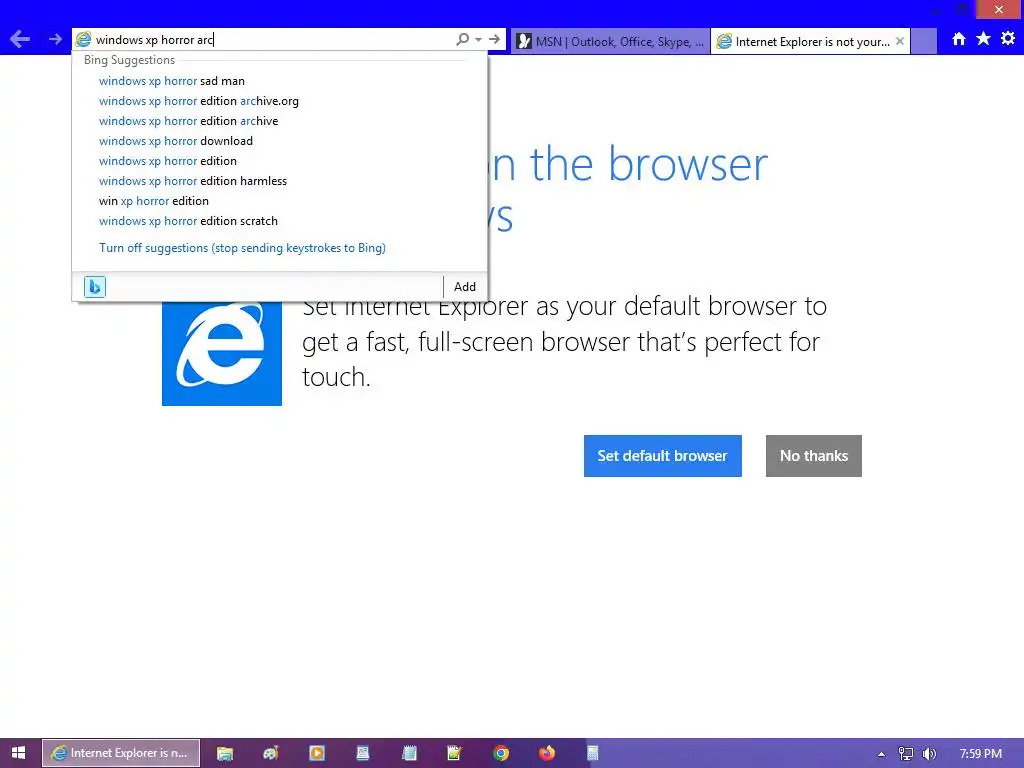Close the Internet Explorer is not your tab
The height and width of the screenshot is (768, 1024).
point(900,41)
